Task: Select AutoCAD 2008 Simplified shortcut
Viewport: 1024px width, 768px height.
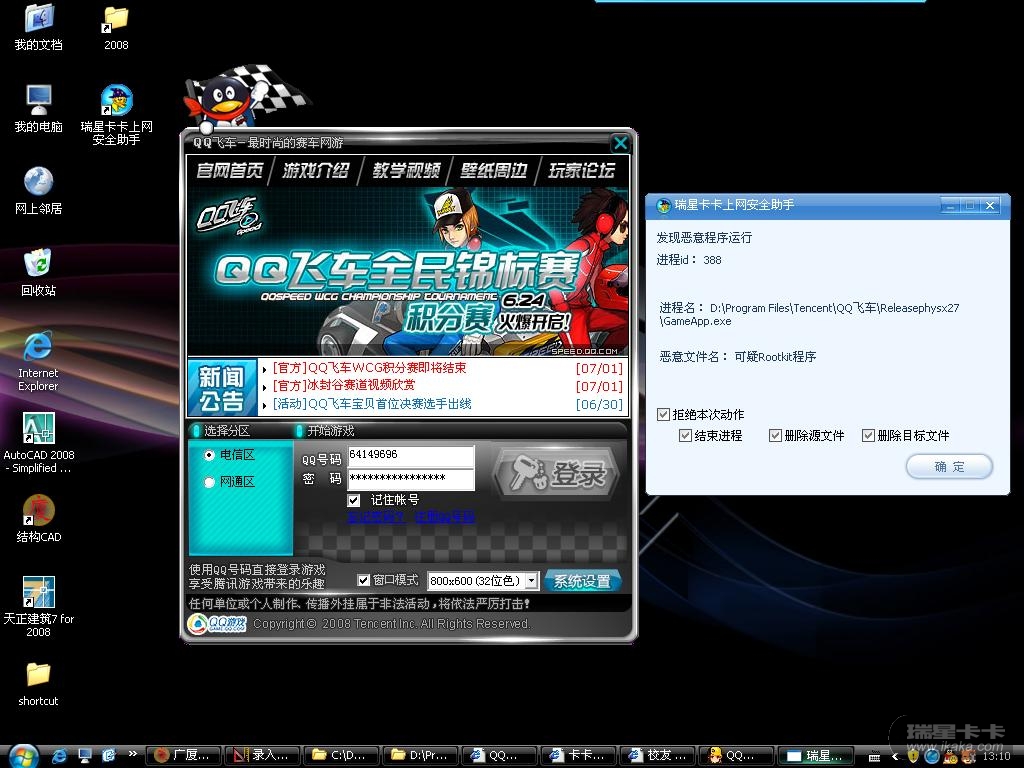Action: (39, 443)
